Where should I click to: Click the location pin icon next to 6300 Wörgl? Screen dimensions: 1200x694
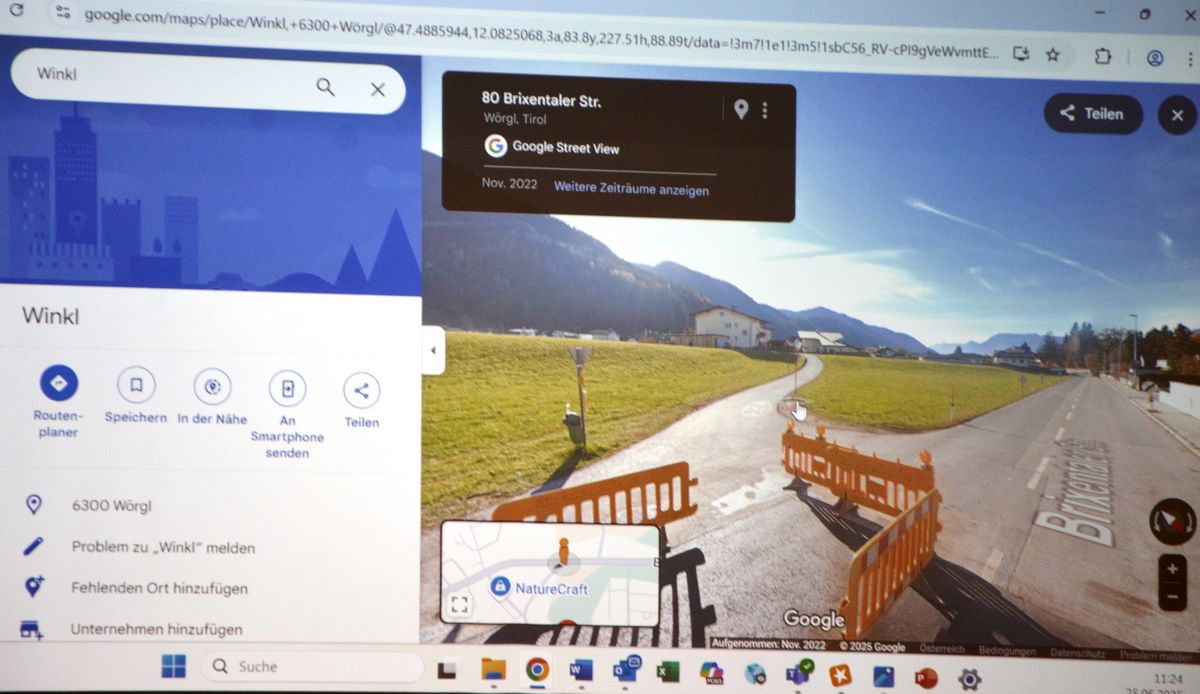click(33, 504)
